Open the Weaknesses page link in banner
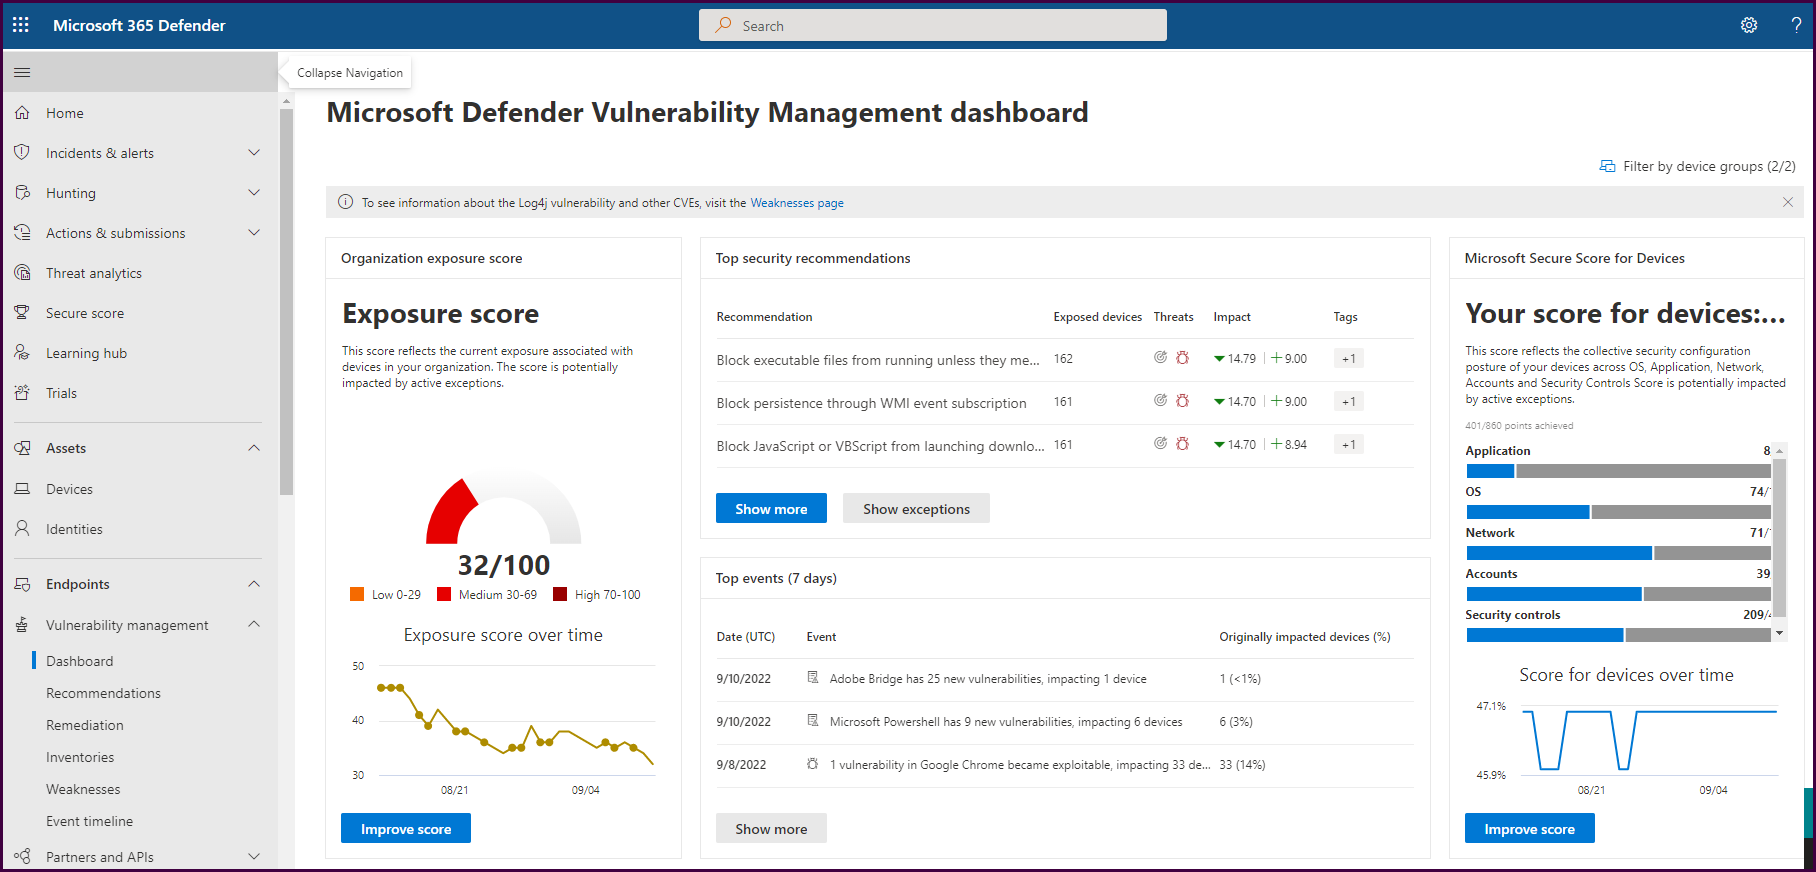The width and height of the screenshot is (1816, 872). click(x=796, y=203)
